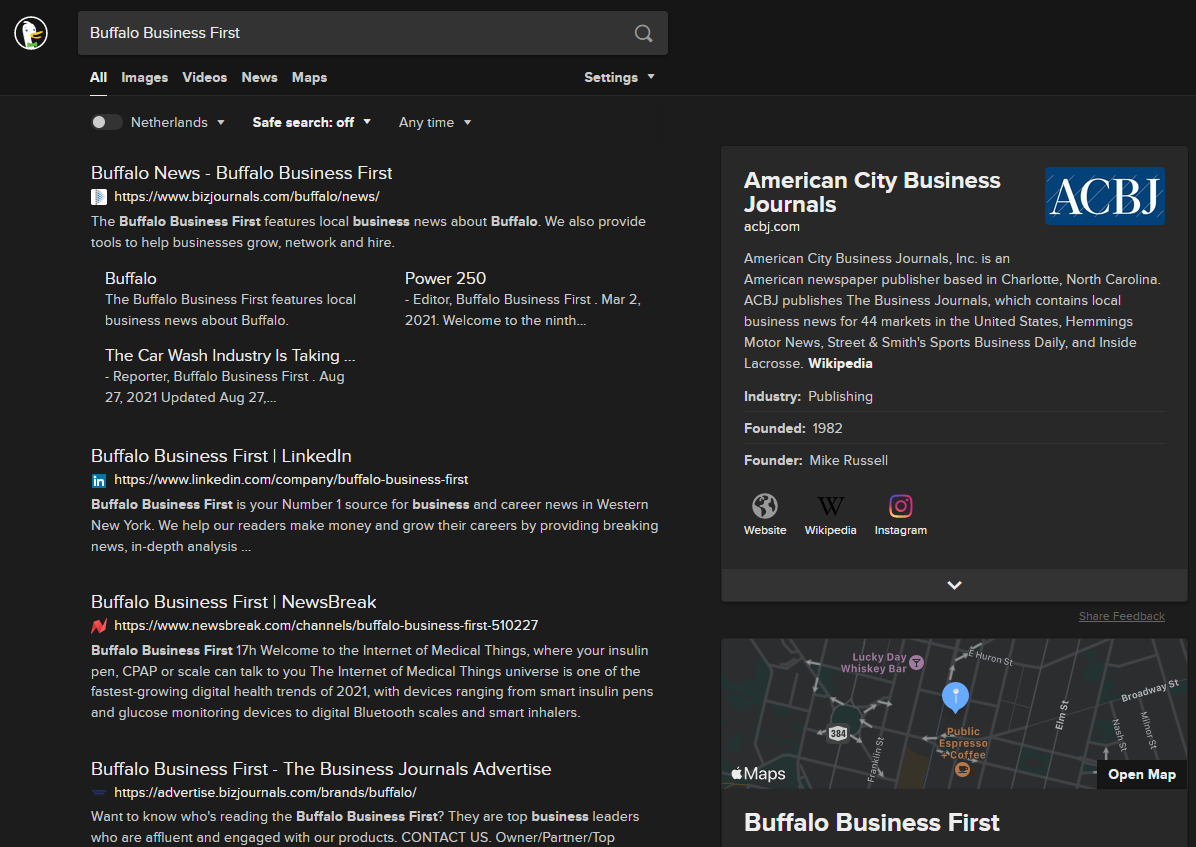Click the Industry: Publishing row
Viewport: 1196px width, 847px height.
pyautogui.click(x=954, y=396)
